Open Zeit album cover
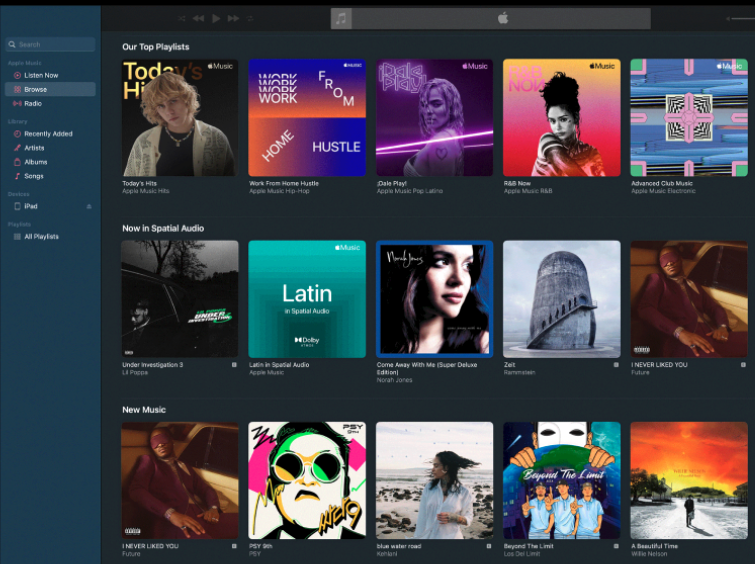Image resolution: width=755 pixels, height=564 pixels. (x=562, y=299)
